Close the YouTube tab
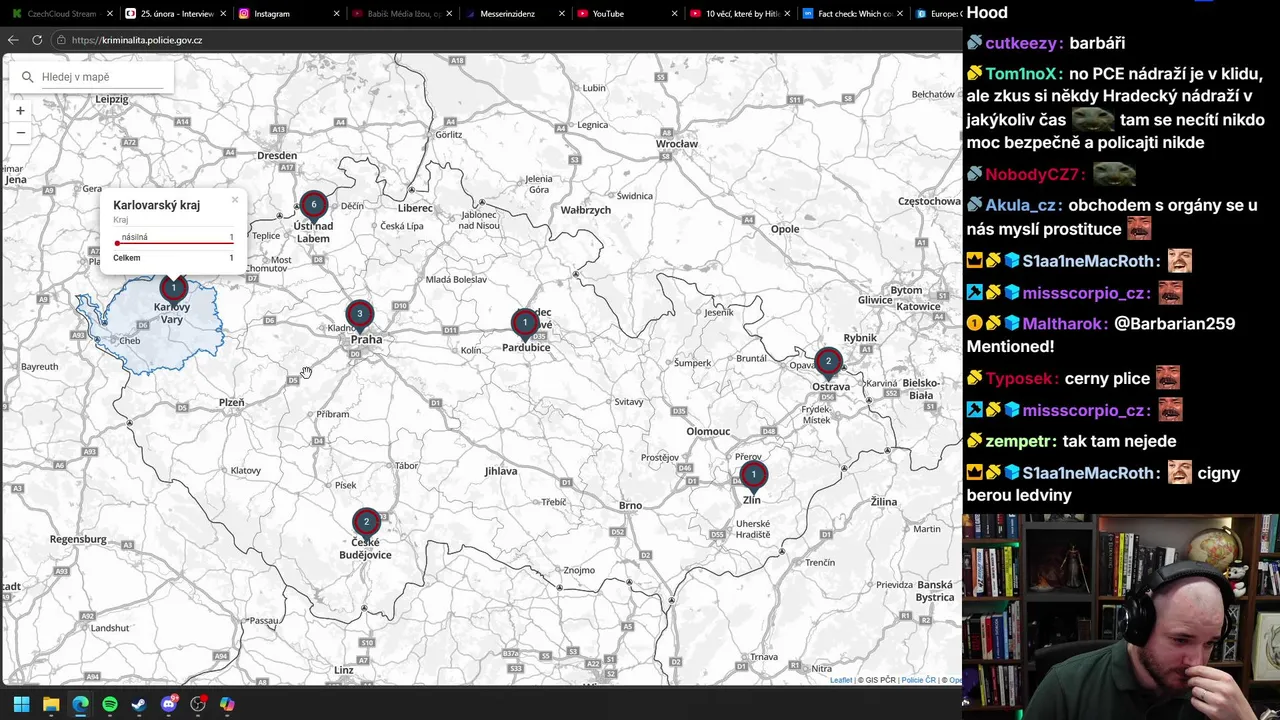 [x=674, y=14]
